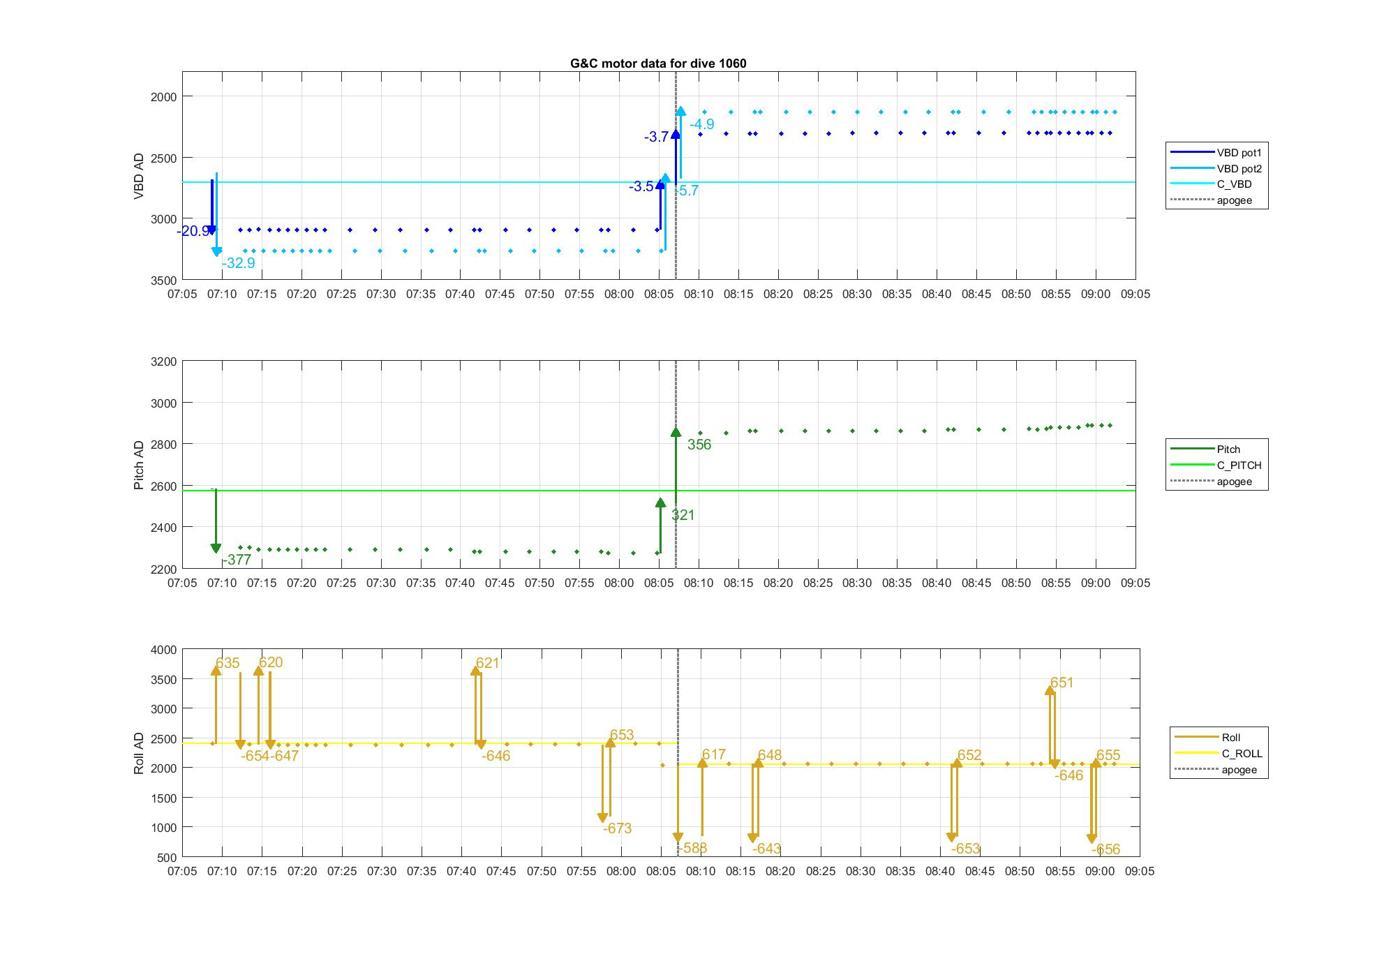Click the "-654" roll annotation
This screenshot has height=964, width=1400.
click(x=255, y=756)
